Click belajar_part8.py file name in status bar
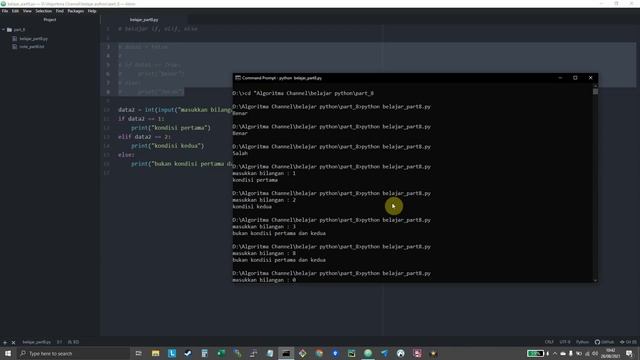640x360 pixels. pos(36,342)
